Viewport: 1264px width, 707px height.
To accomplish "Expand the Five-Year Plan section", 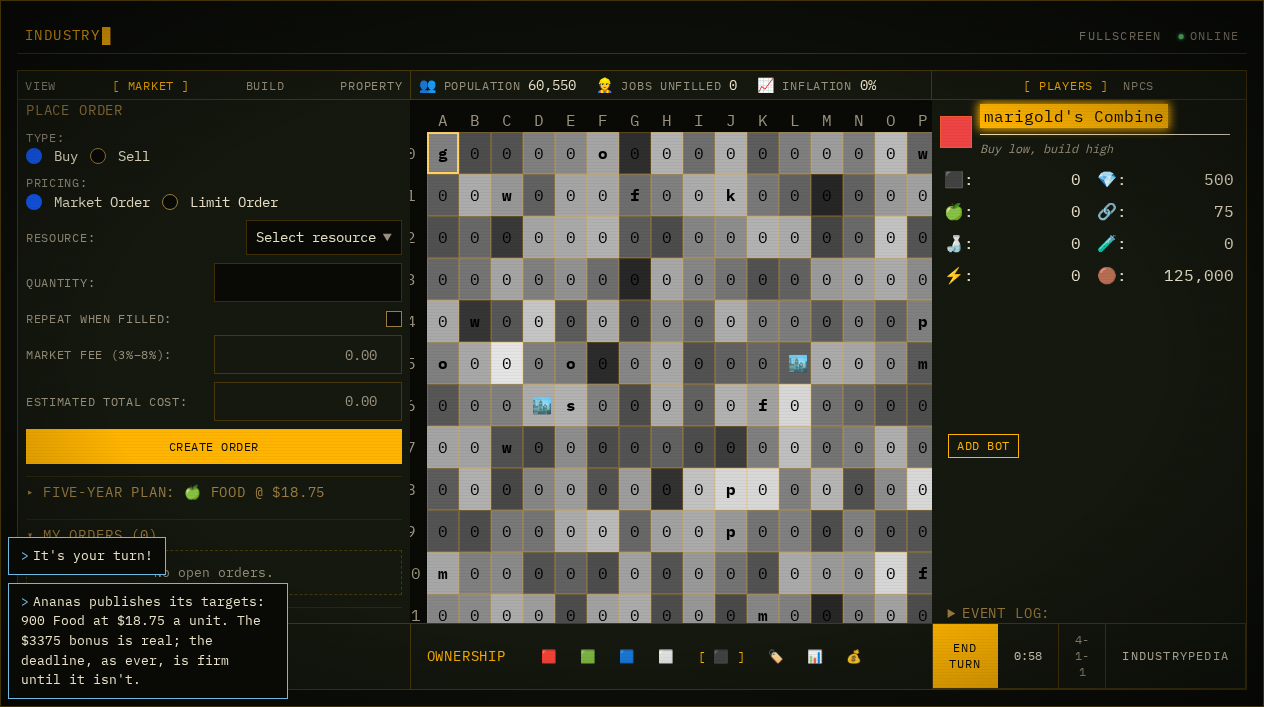I will point(175,493).
